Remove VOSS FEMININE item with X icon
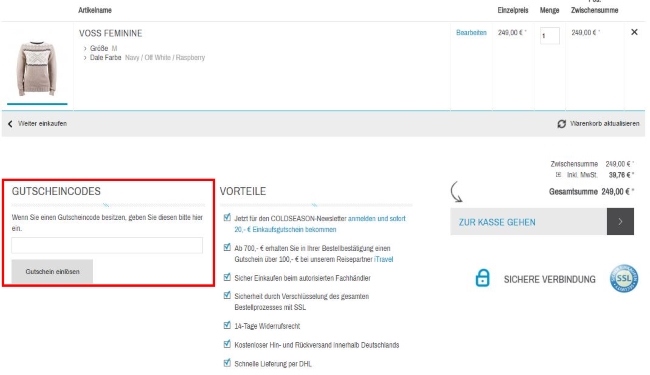The width and height of the screenshot is (650, 375). (634, 32)
